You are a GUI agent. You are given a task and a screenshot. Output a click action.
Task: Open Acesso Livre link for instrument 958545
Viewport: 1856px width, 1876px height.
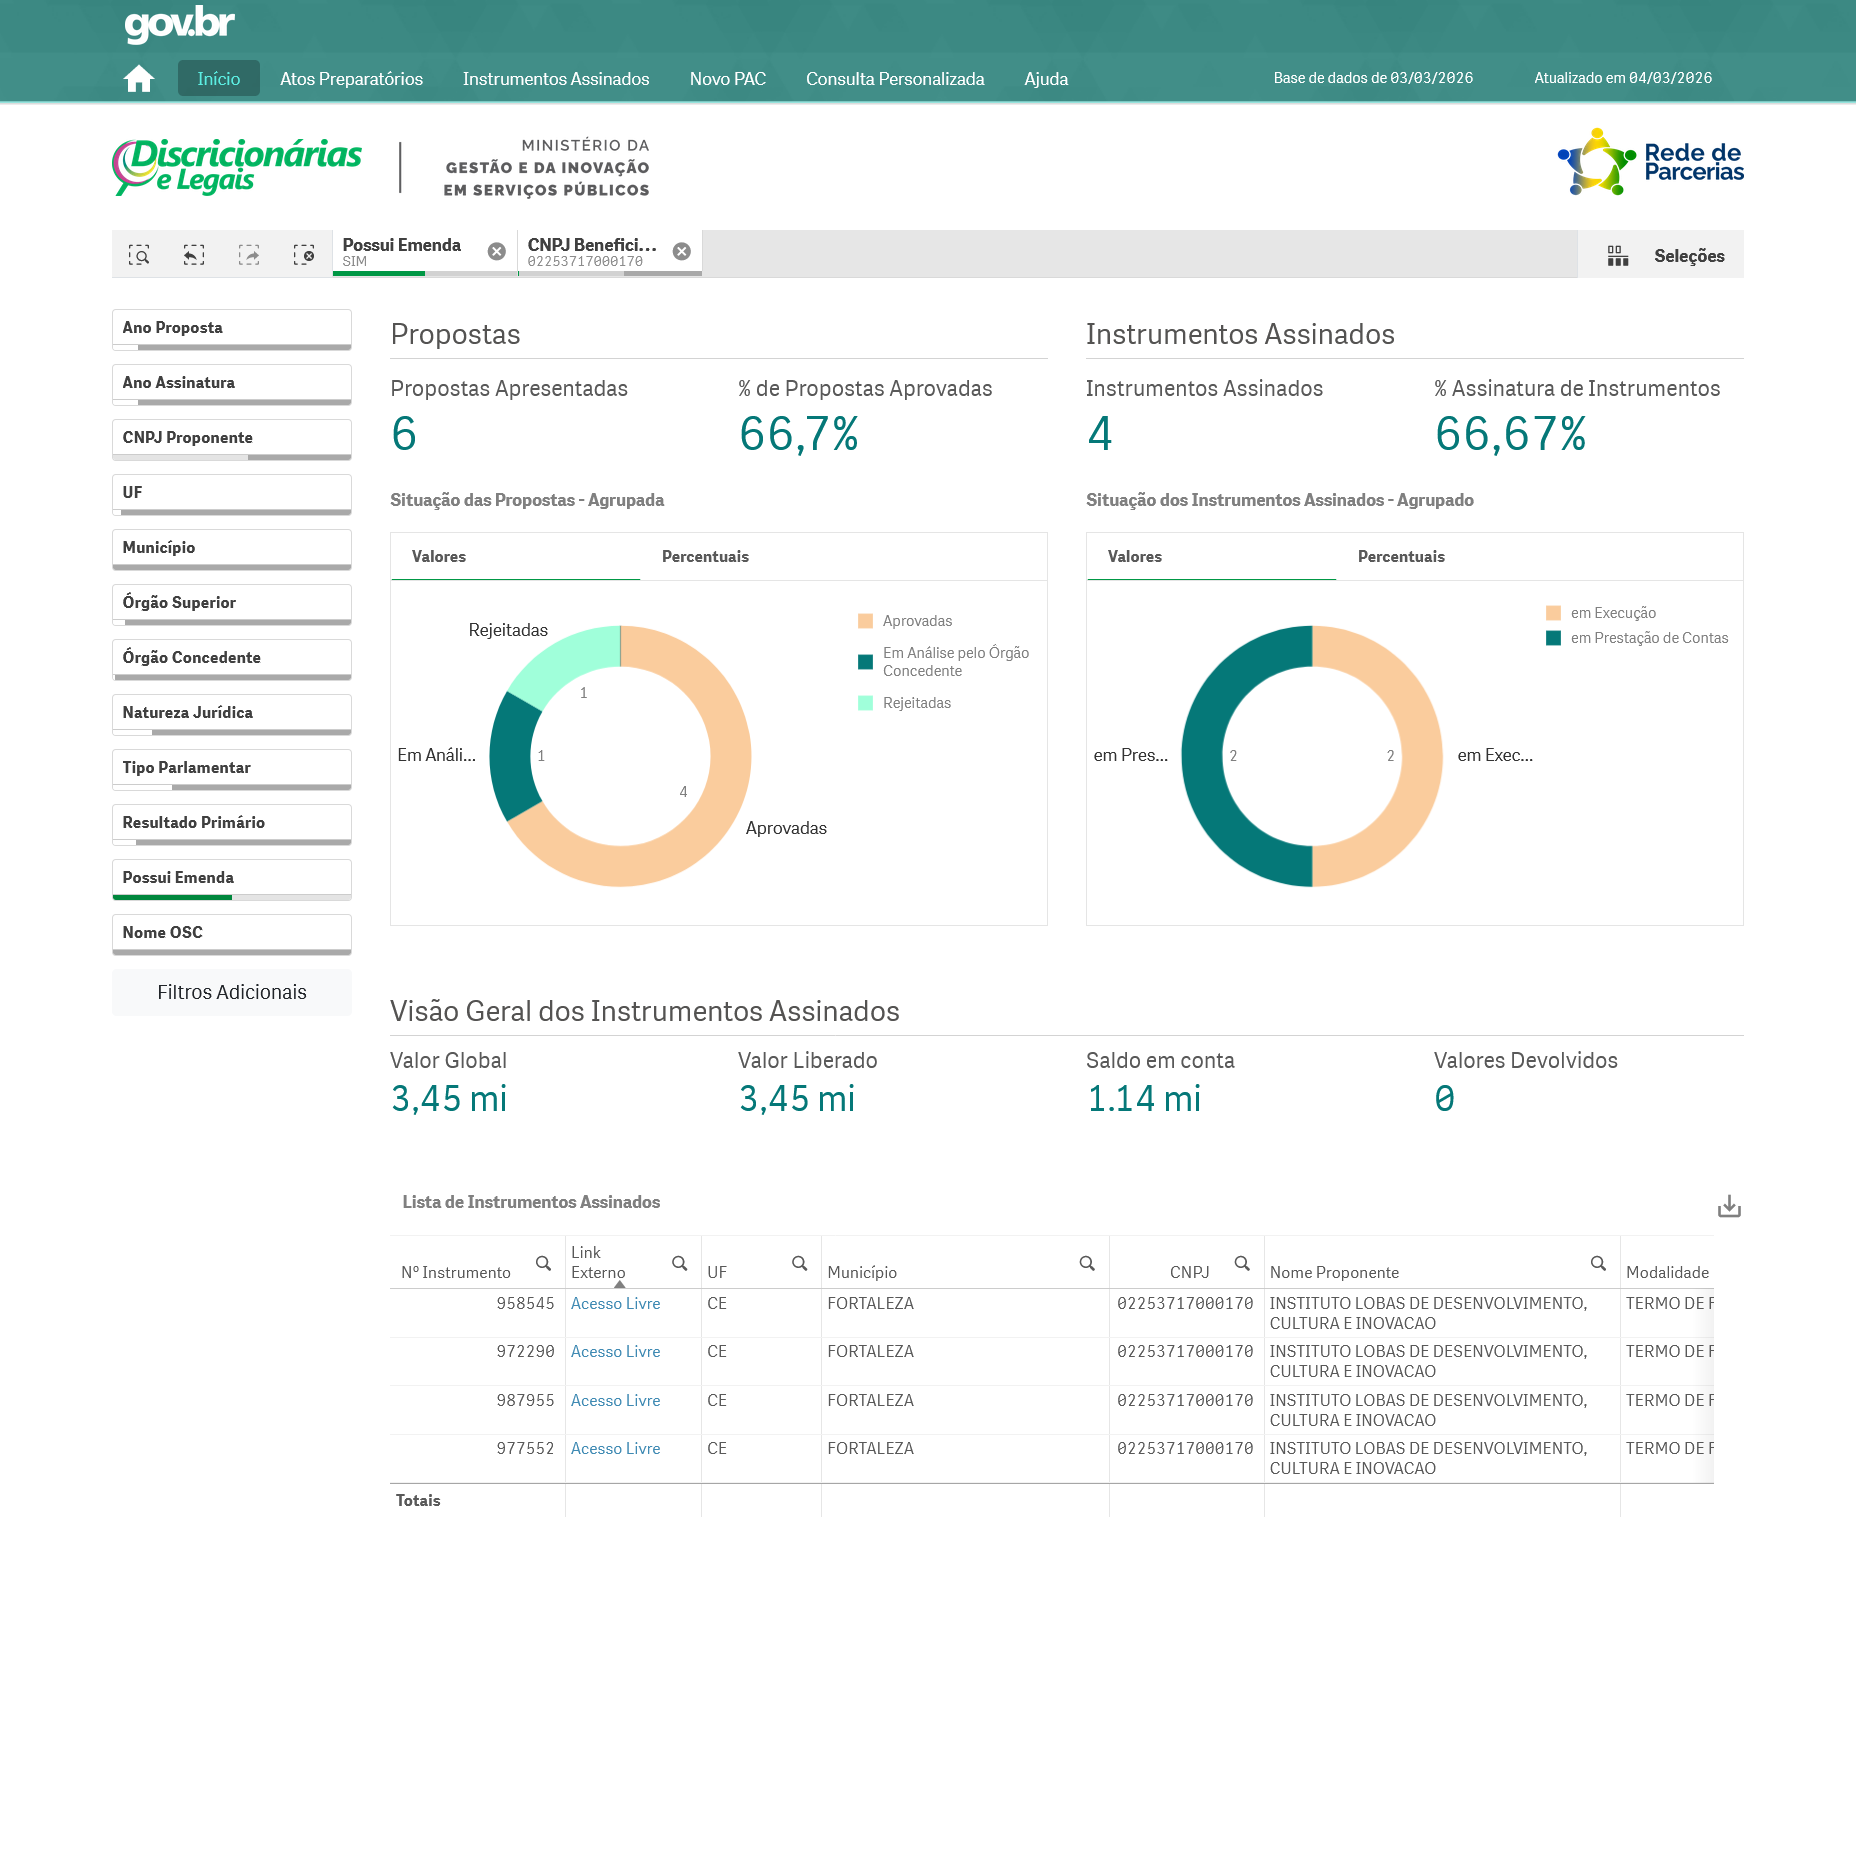coord(615,1304)
